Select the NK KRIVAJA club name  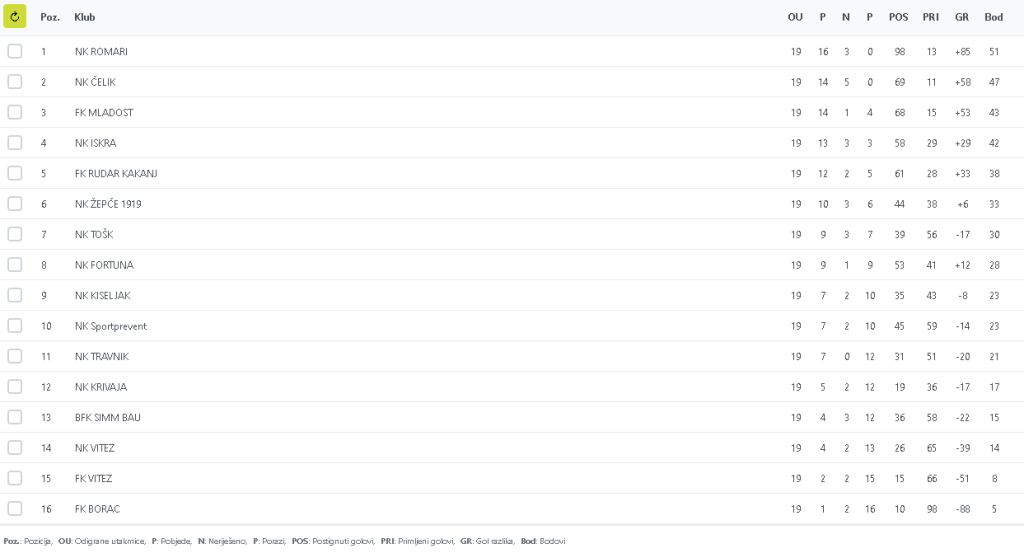tap(100, 387)
